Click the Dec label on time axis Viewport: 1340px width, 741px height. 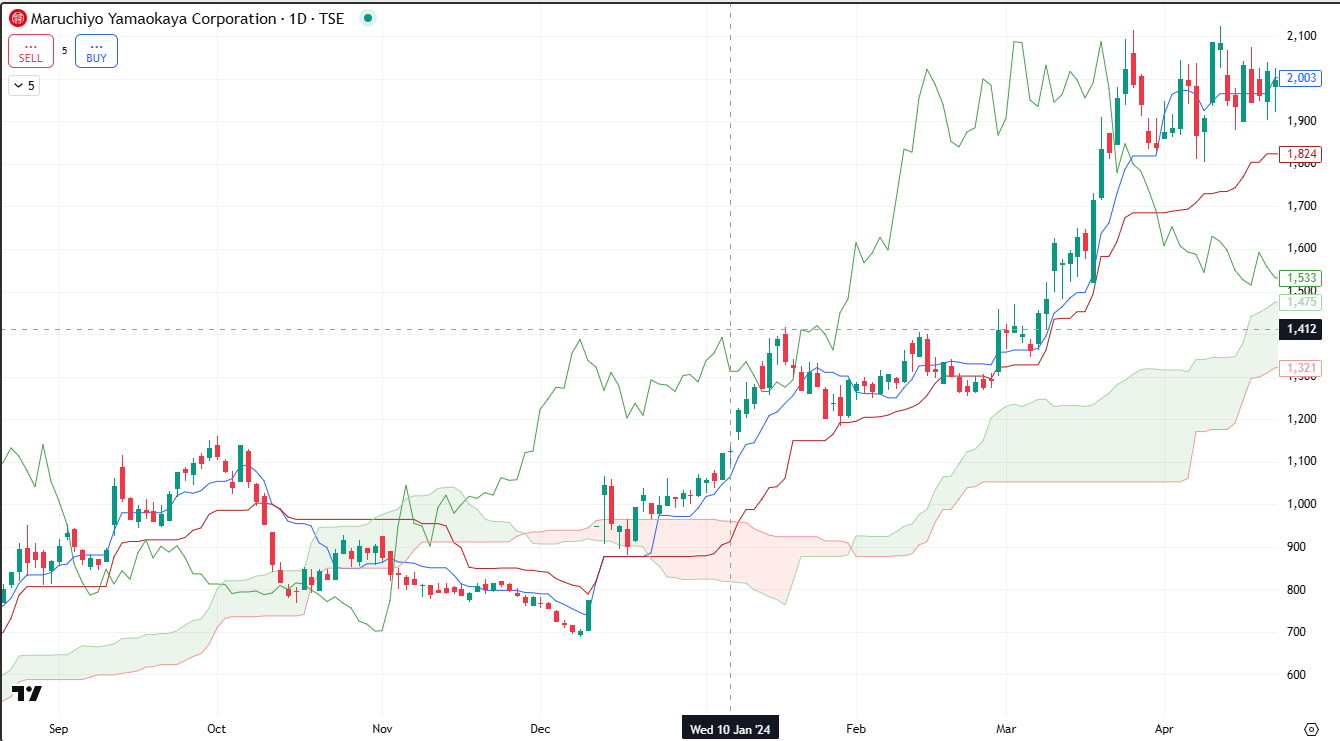539,728
